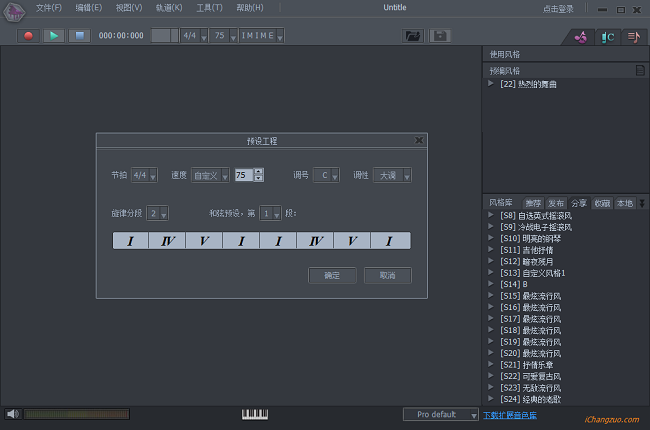650x430 pixels.
Task: Close the 预设工程 dialog with X
Action: click(x=419, y=141)
